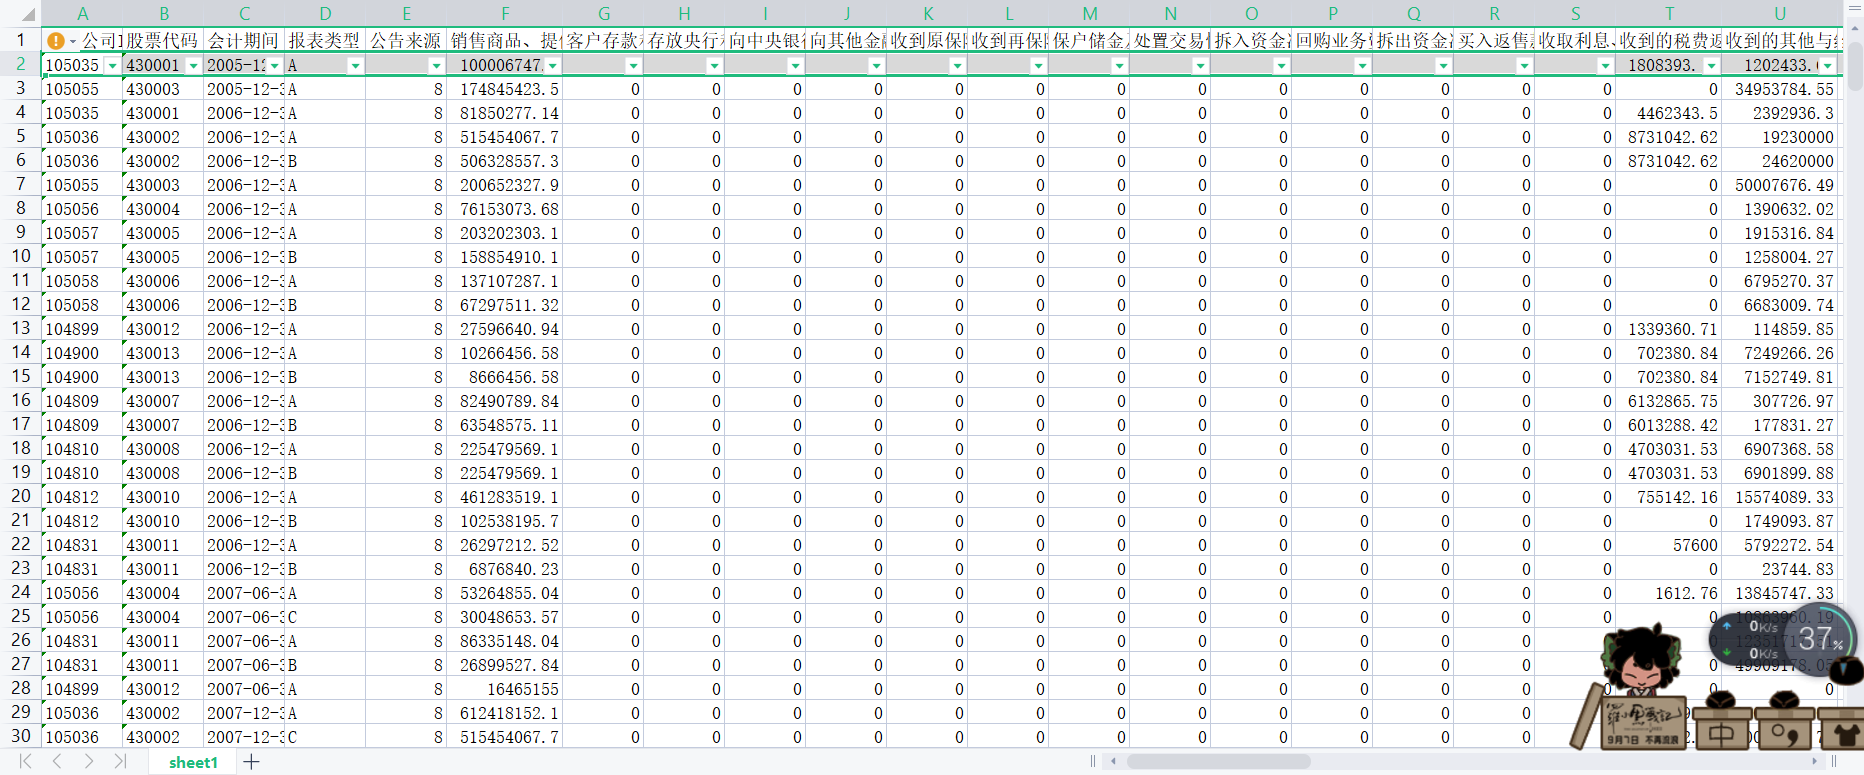Viewport: 1864px width, 775px height.
Task: Open the filter dropdown in column C 会计期间
Action: (x=274, y=66)
